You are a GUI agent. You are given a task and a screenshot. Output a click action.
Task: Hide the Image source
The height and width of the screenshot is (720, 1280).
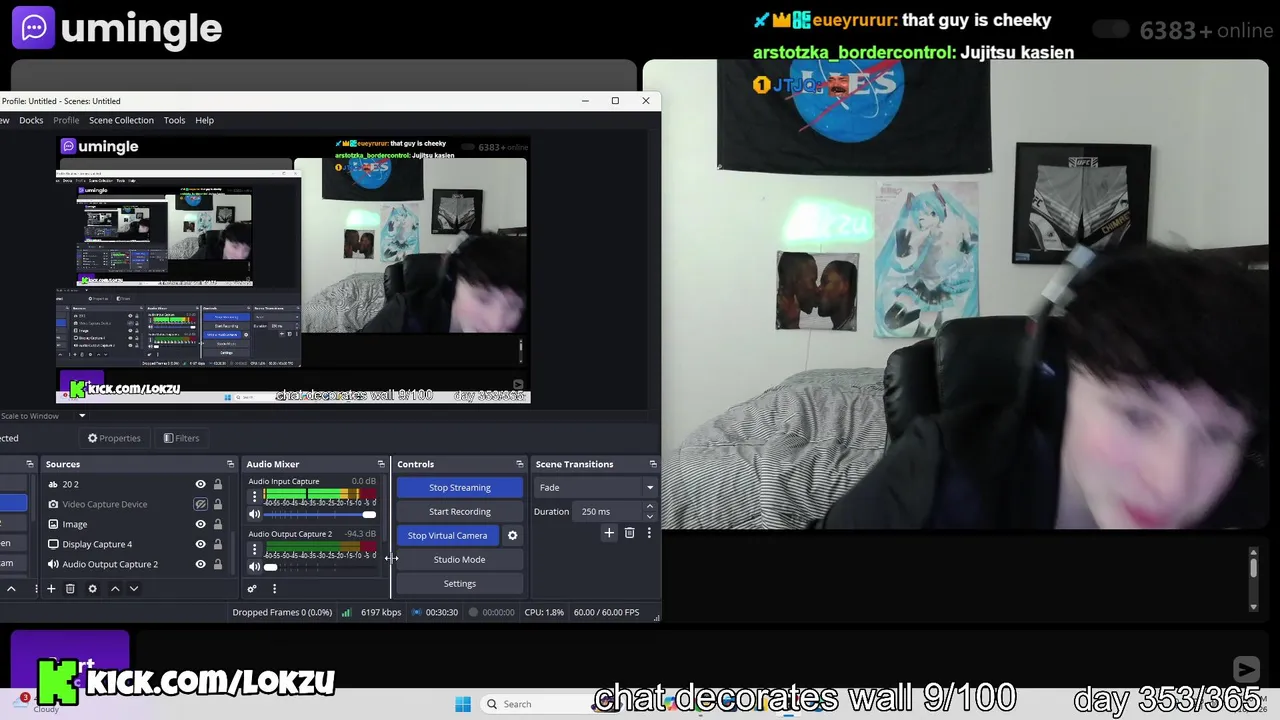click(200, 524)
